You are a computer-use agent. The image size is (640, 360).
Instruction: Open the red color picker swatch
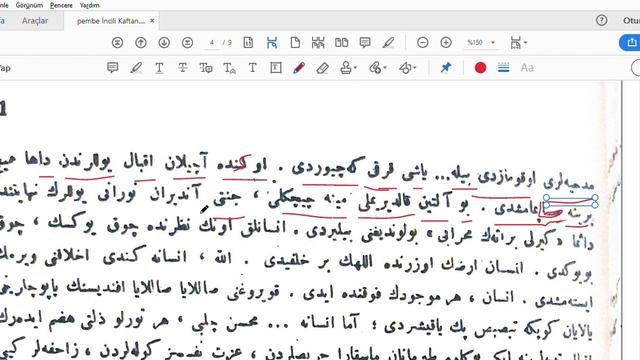click(x=480, y=68)
